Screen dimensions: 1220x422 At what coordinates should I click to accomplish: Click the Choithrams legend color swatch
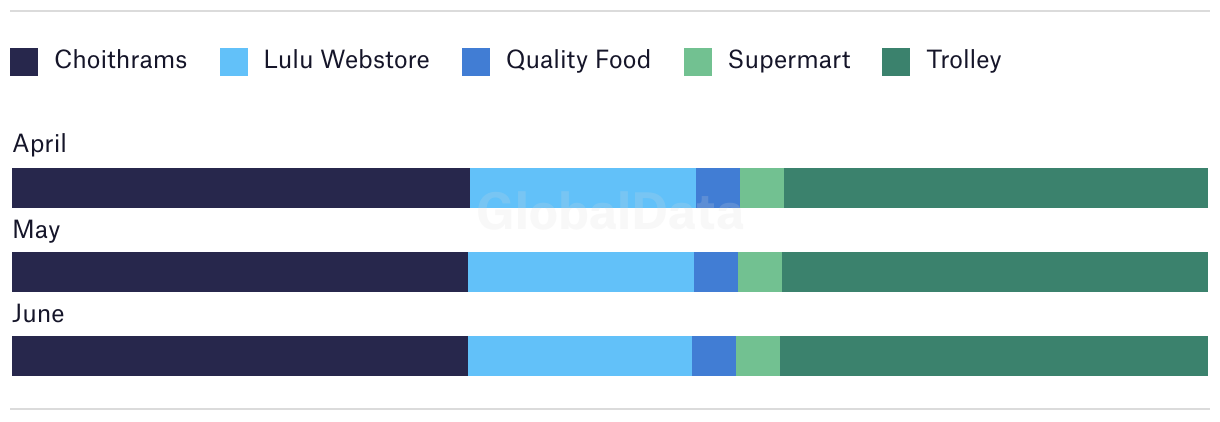[24, 62]
